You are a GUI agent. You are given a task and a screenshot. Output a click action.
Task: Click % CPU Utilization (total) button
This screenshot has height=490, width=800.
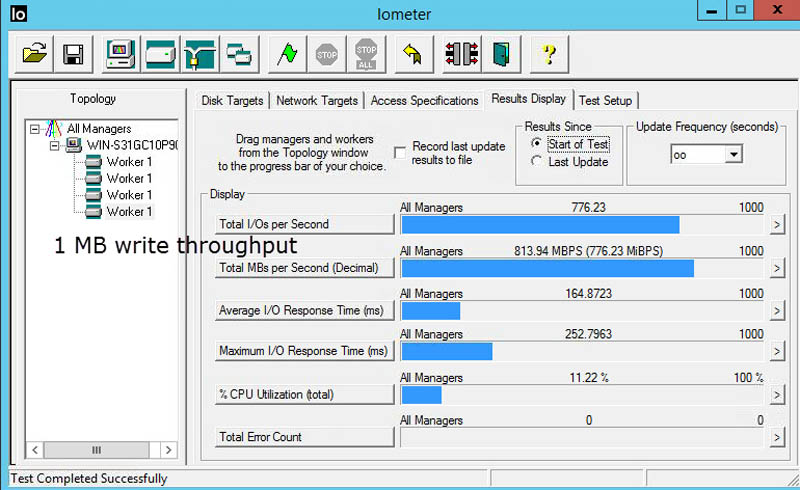point(305,395)
